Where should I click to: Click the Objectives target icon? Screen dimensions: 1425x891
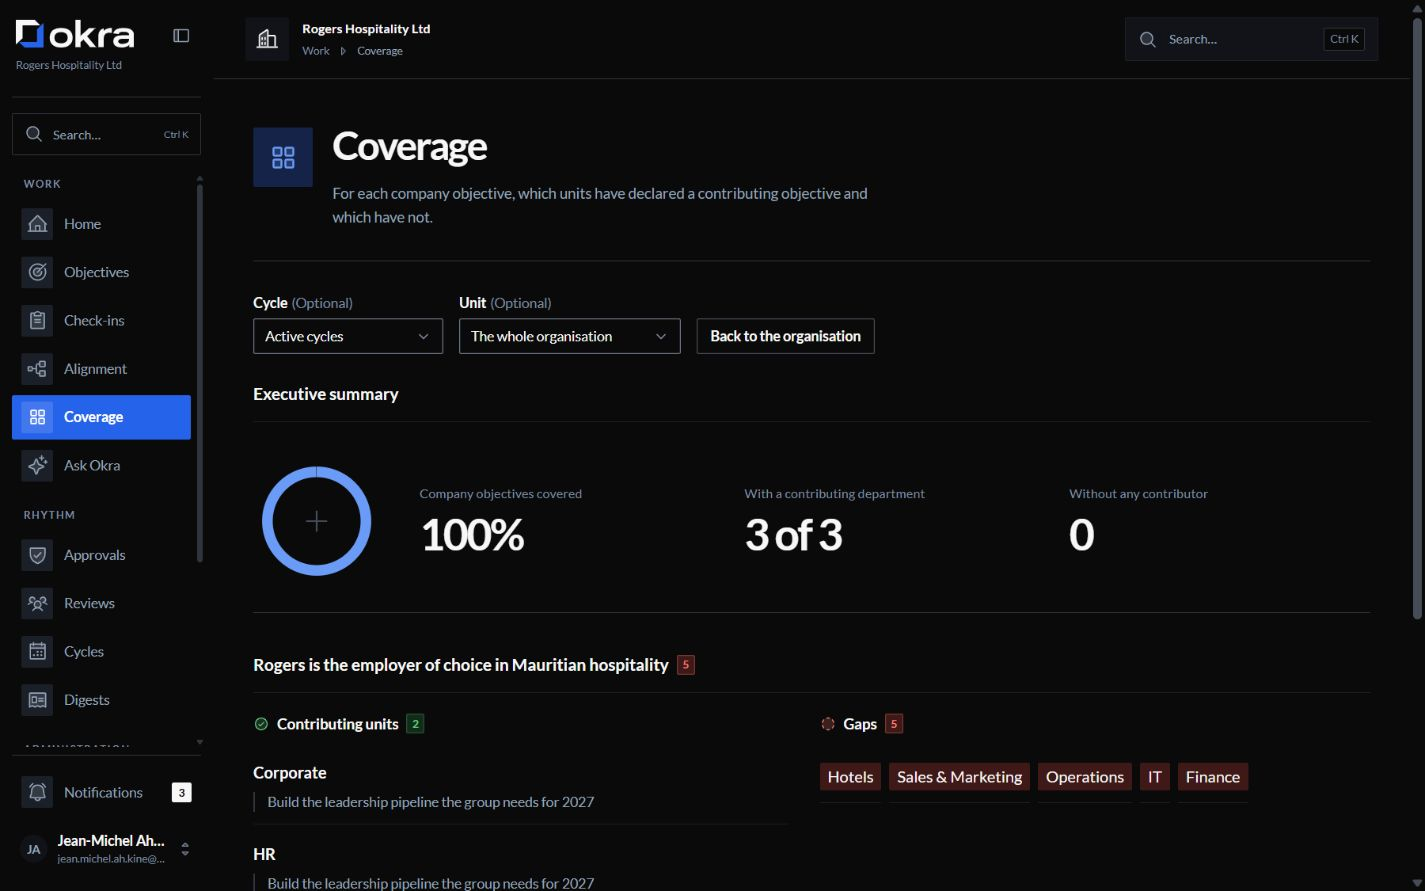(37, 272)
